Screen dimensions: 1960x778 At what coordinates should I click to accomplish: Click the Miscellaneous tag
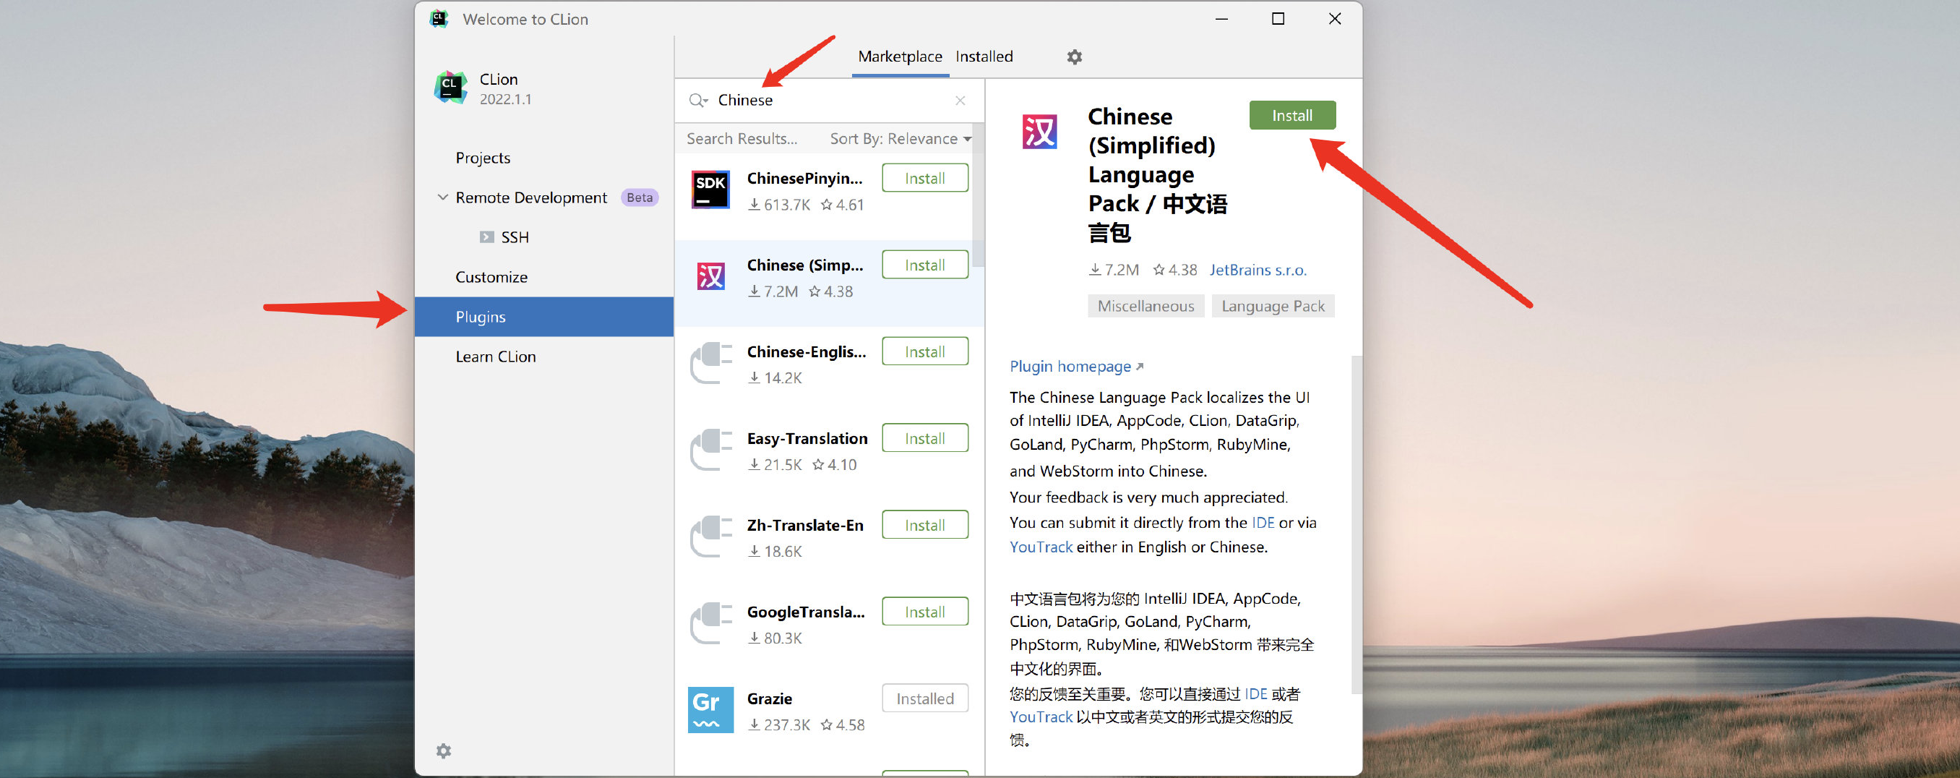point(1146,306)
